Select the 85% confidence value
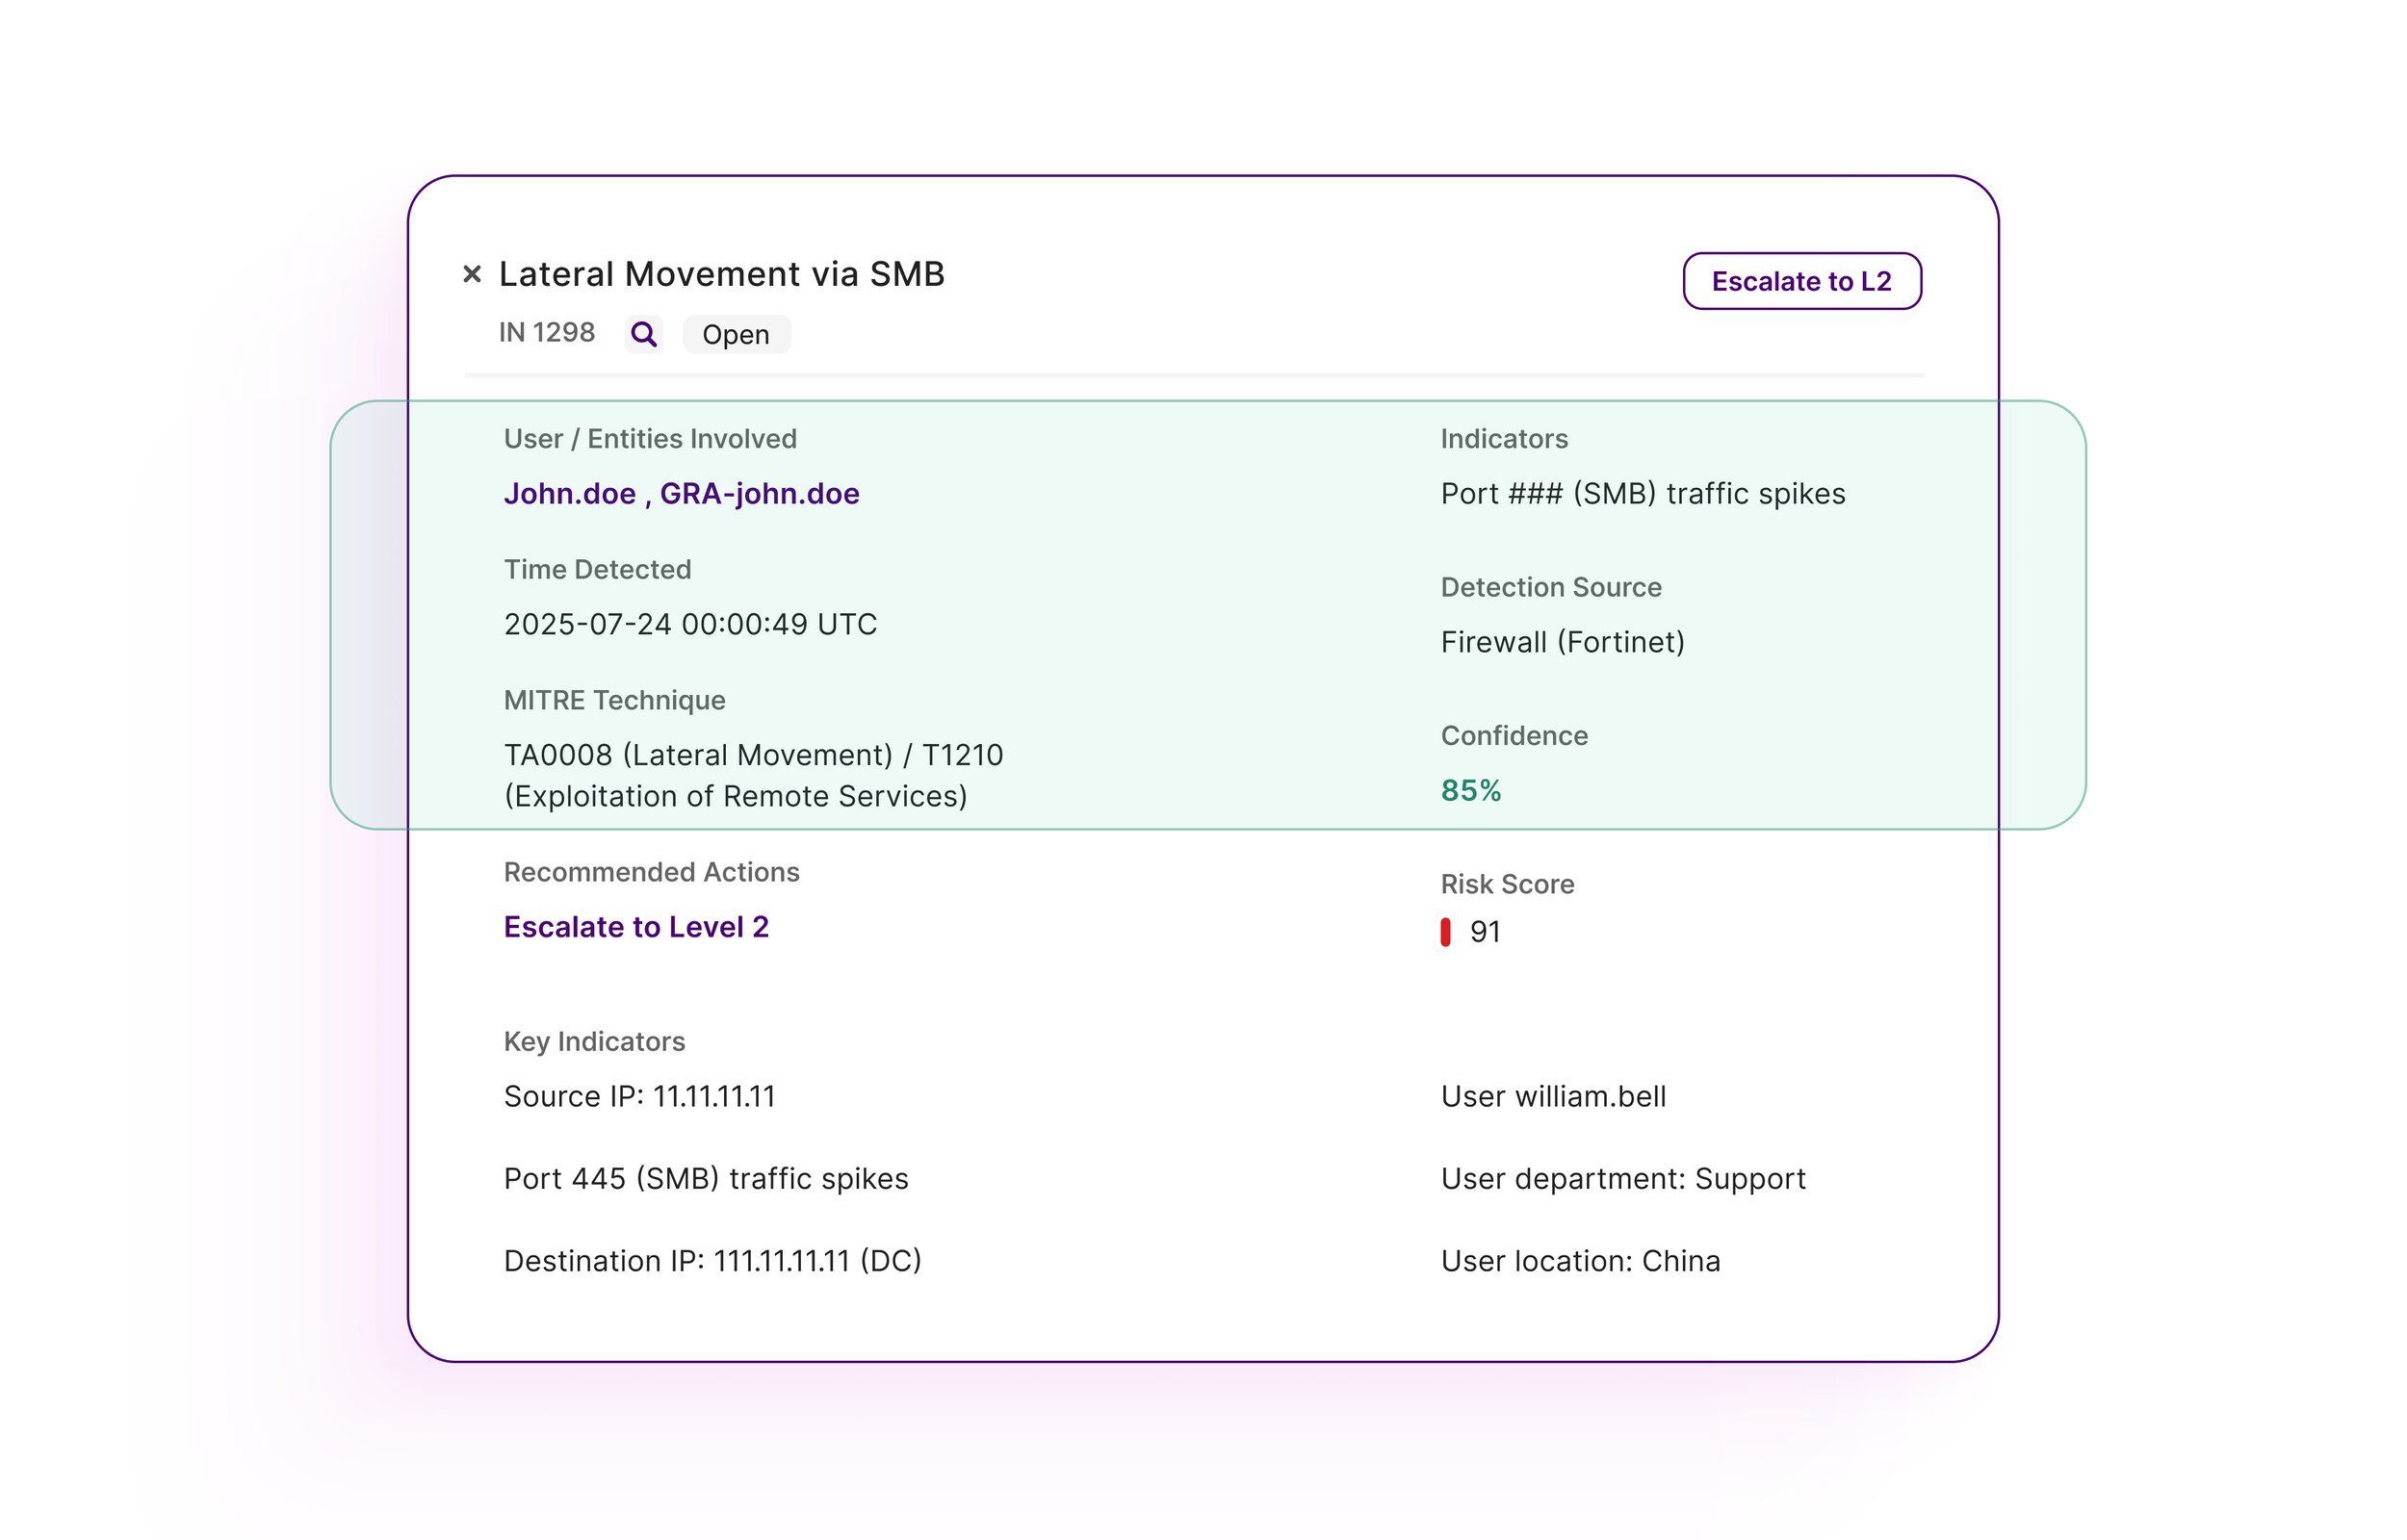 1471,791
